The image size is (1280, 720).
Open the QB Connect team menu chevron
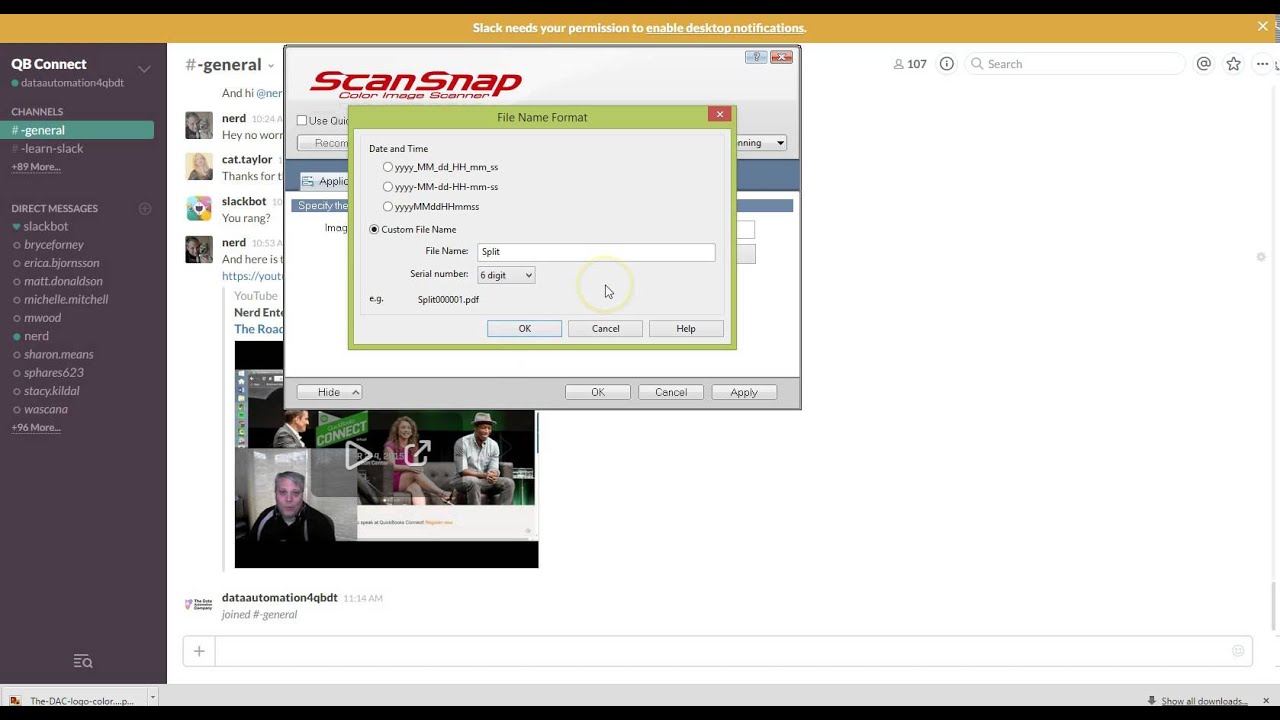(x=144, y=69)
